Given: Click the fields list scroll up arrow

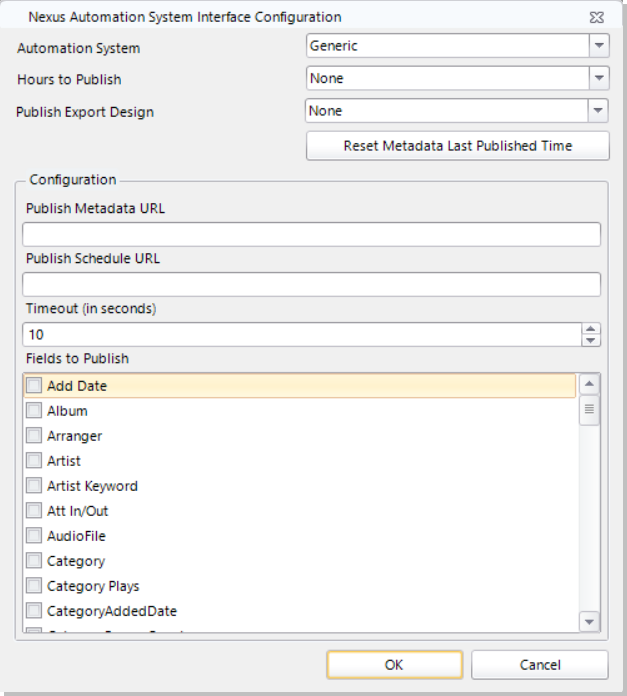Looking at the screenshot, I should pyautogui.click(x=589, y=384).
